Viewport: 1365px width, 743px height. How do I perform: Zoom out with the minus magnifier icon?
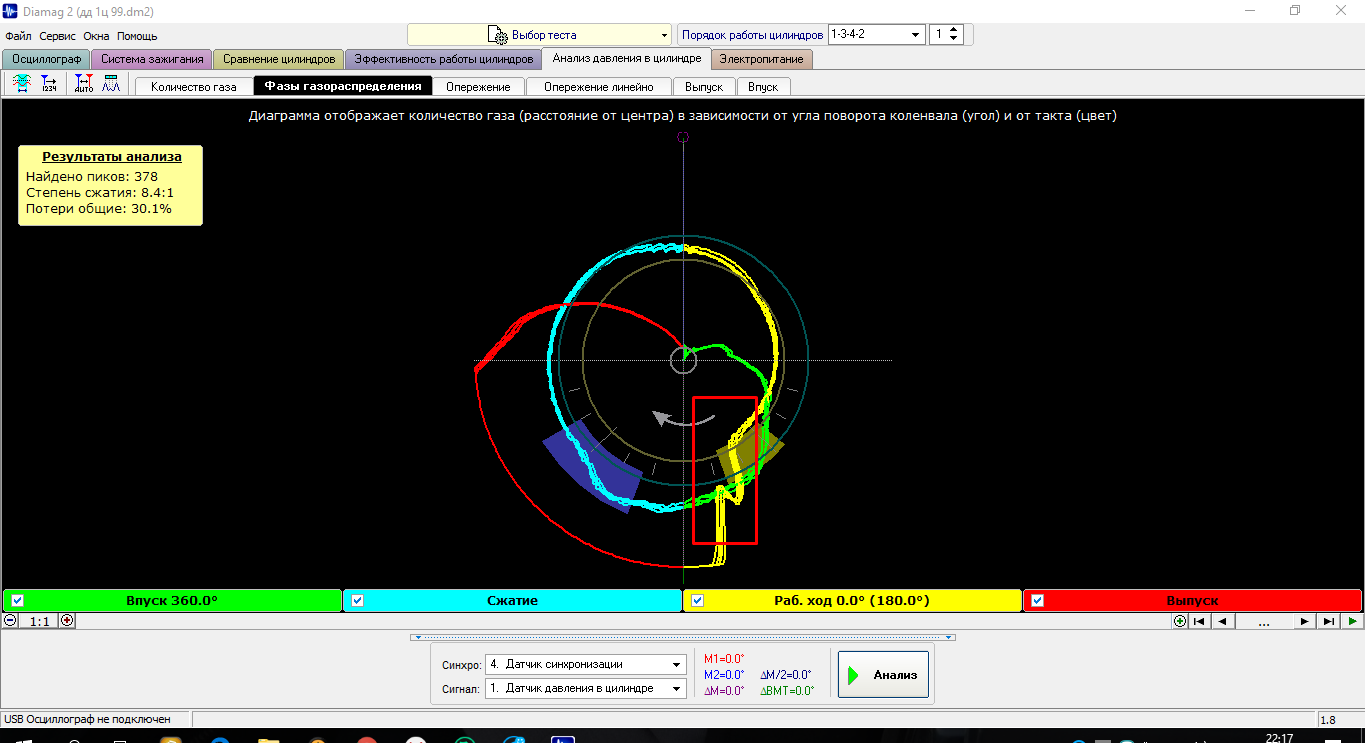(x=10, y=620)
